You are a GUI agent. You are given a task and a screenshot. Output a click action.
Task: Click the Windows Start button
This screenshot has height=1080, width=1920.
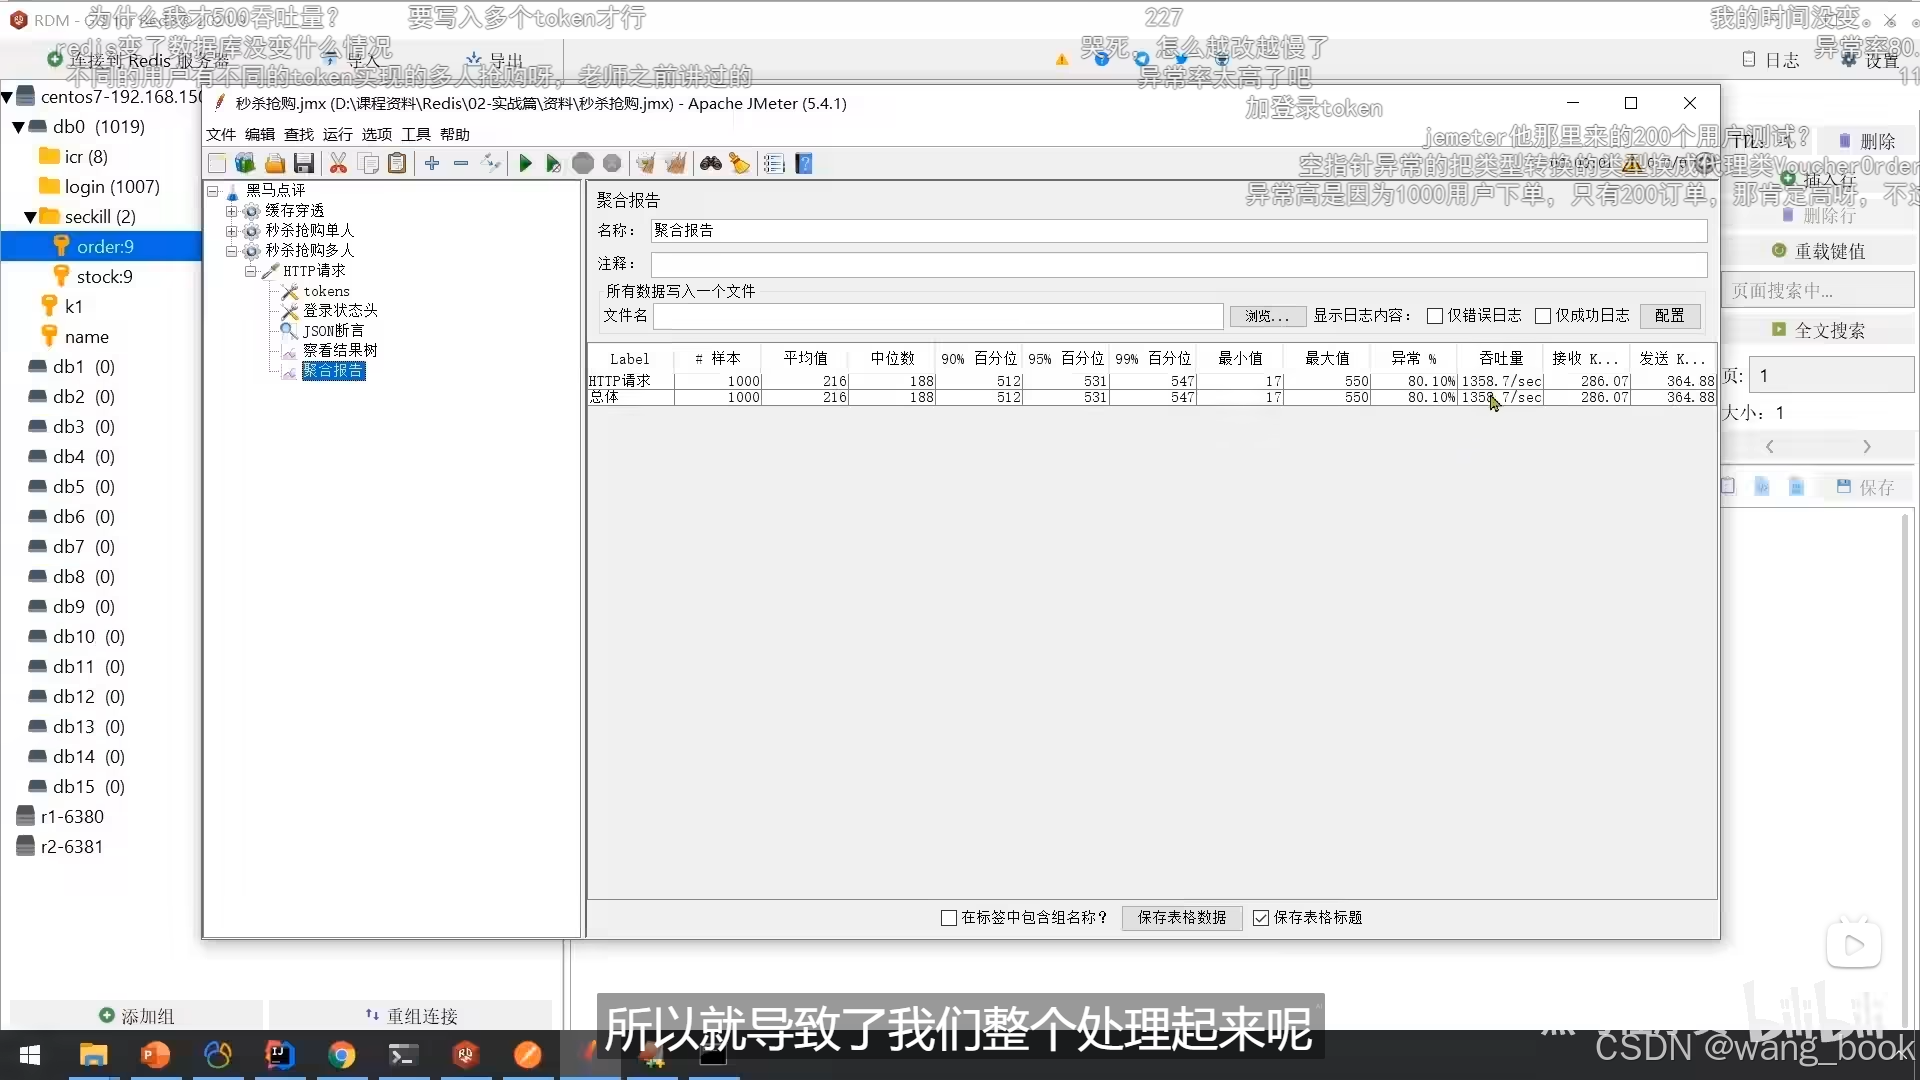pos(30,1055)
